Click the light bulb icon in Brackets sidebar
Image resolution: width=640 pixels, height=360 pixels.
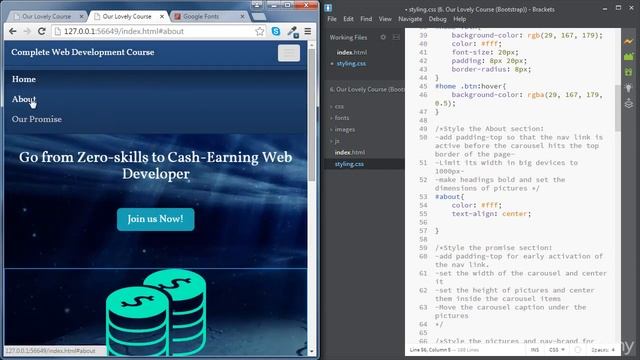(629, 87)
